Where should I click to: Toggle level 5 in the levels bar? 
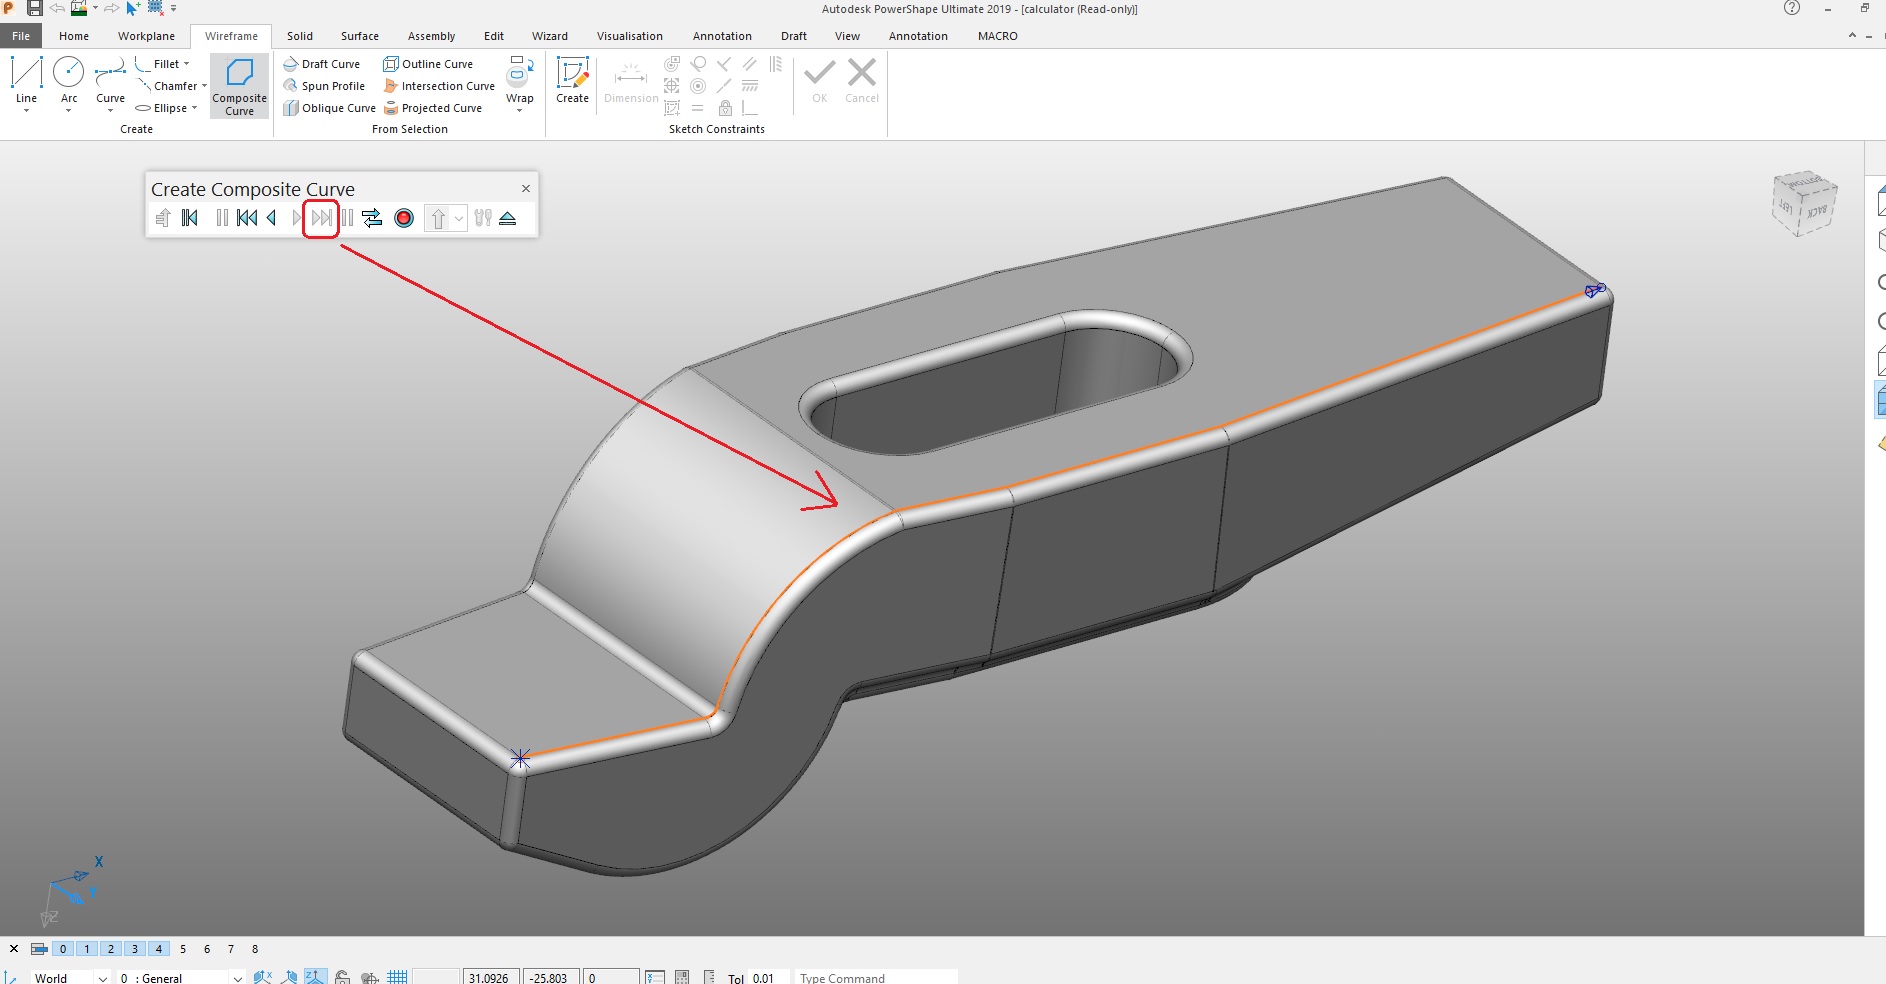coord(183,949)
